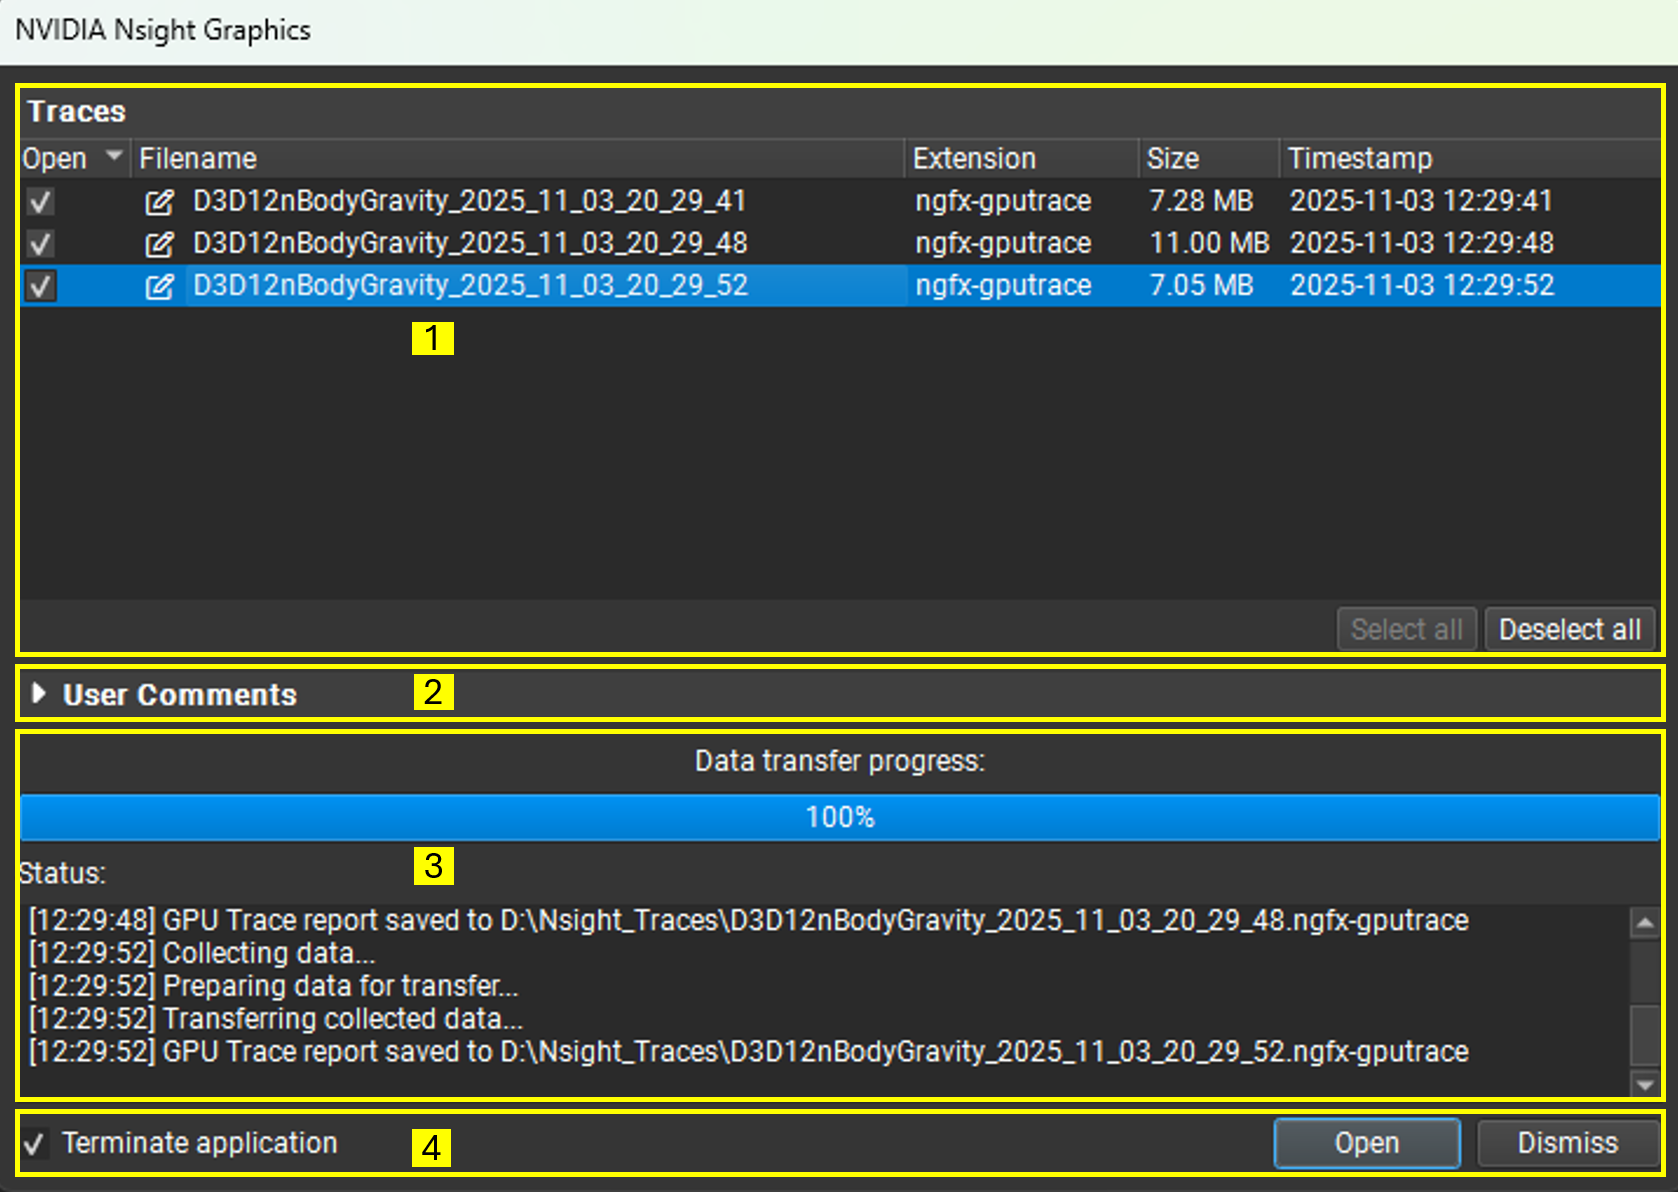Screen dimensions: 1678x1192
Task: Click the Deselect all button
Action: click(1569, 628)
